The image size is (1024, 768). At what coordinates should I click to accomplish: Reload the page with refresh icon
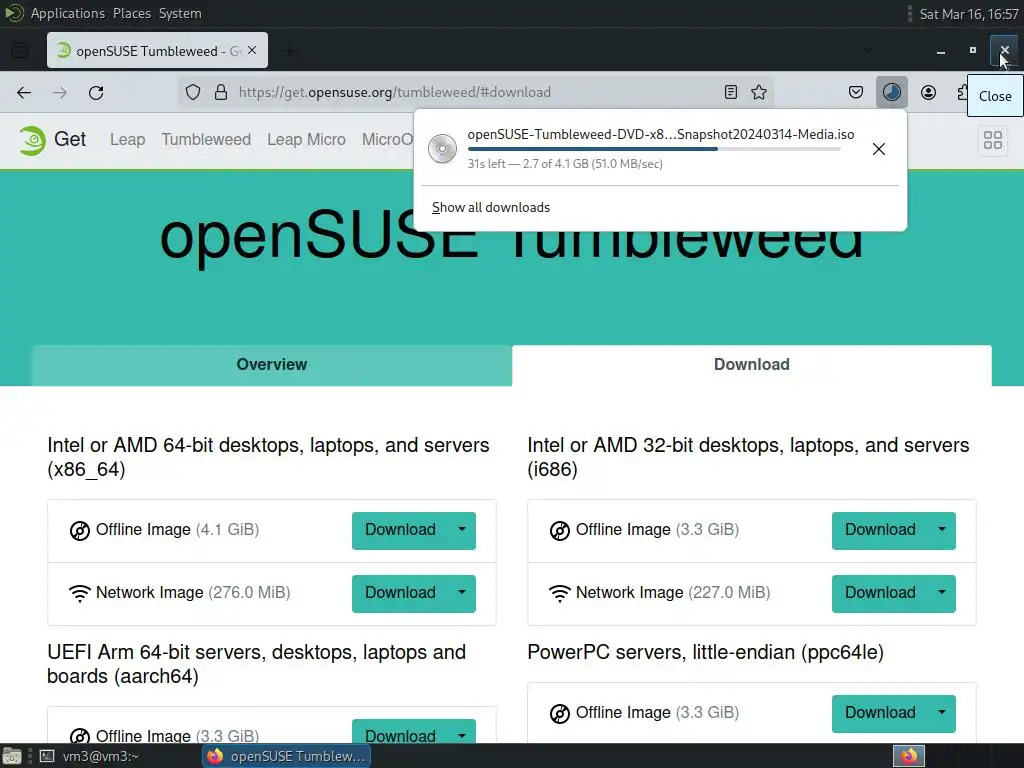tap(96, 93)
